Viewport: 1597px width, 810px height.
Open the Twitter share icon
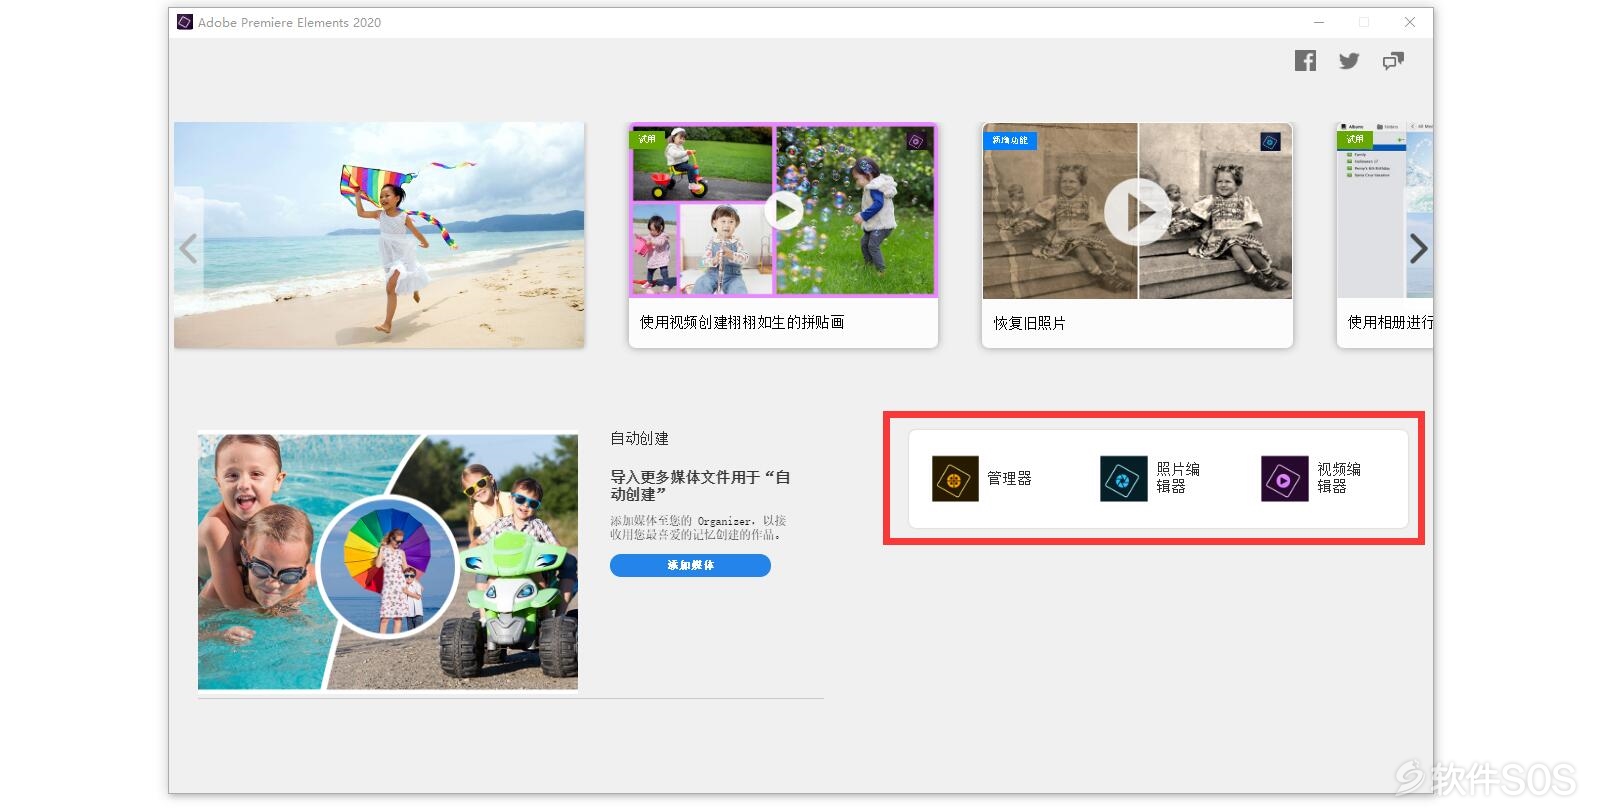(1349, 61)
